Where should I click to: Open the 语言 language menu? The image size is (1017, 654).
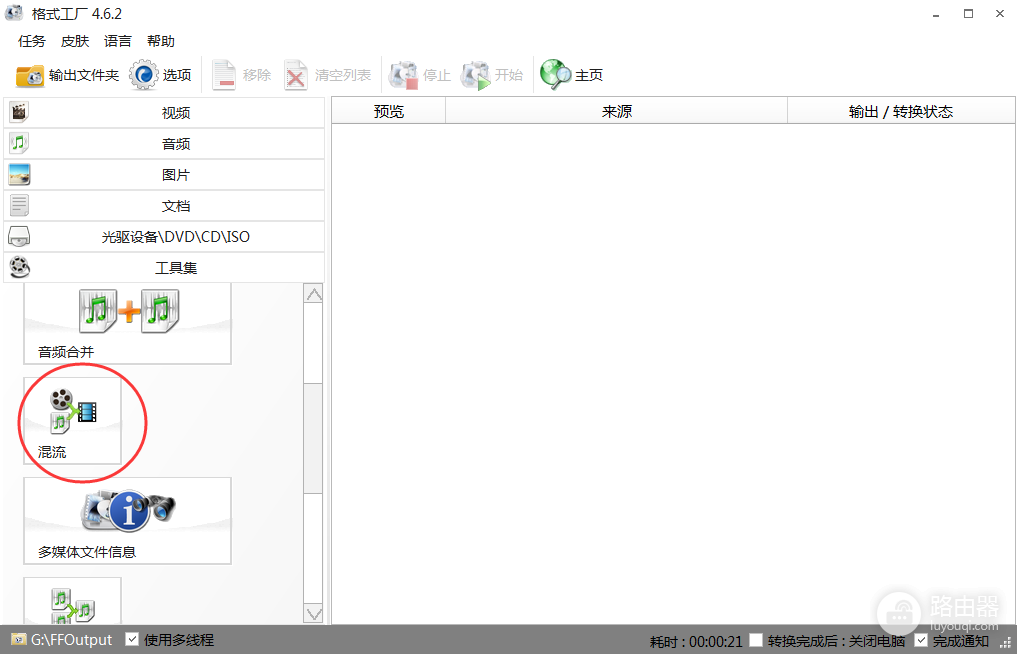(x=117, y=42)
